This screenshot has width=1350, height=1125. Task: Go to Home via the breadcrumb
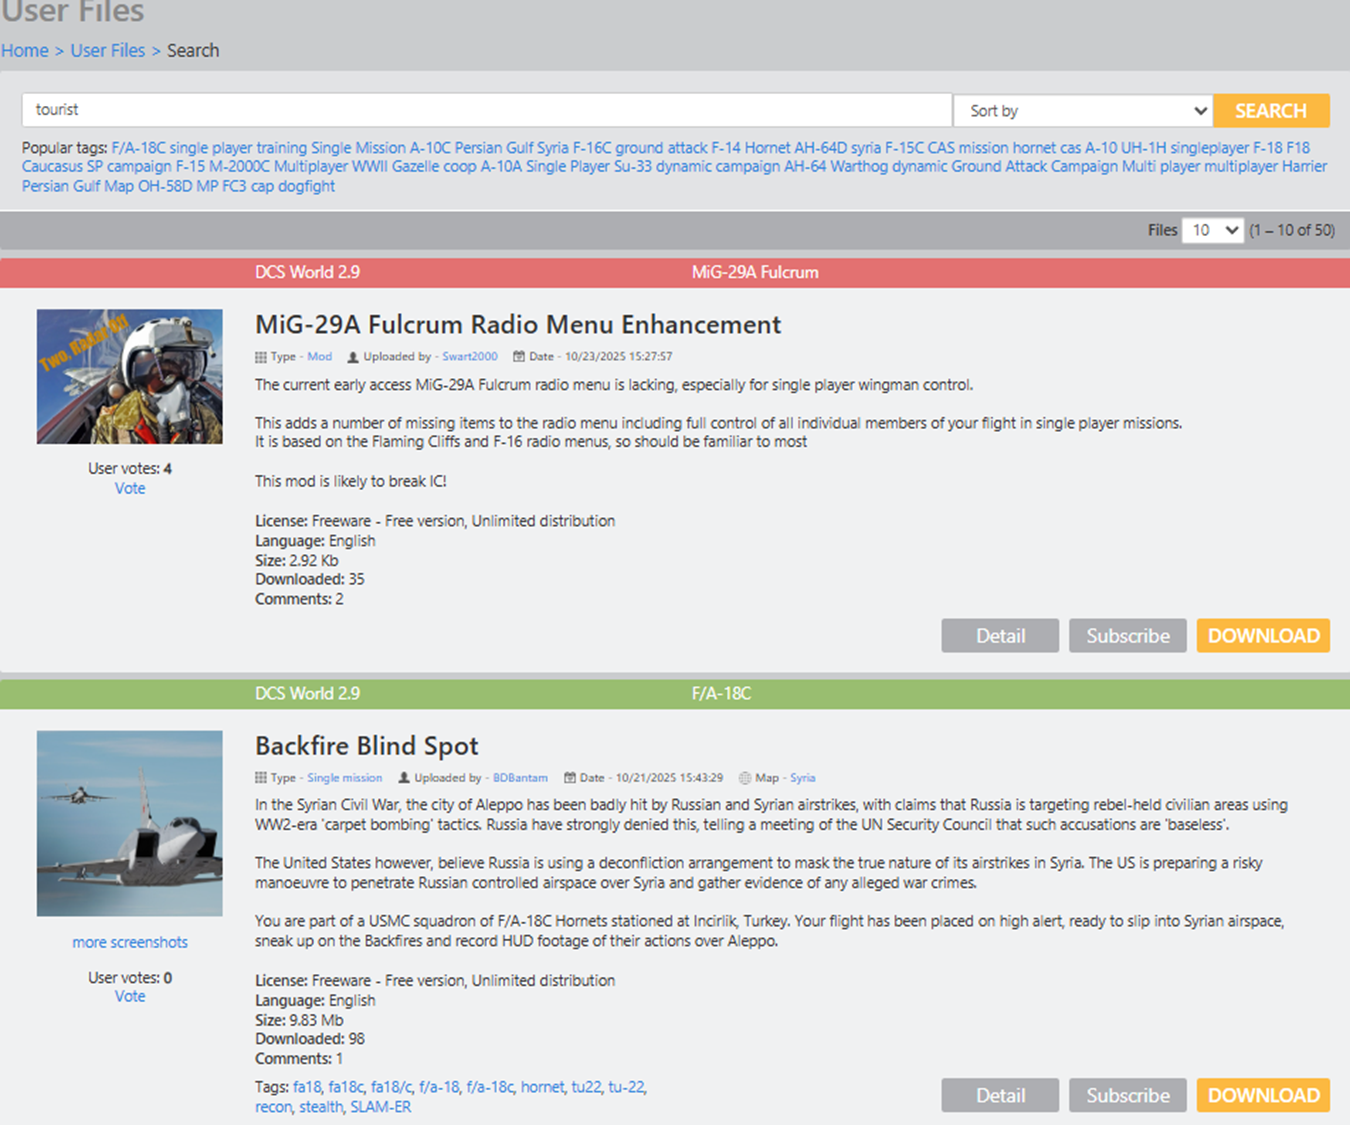click(25, 50)
